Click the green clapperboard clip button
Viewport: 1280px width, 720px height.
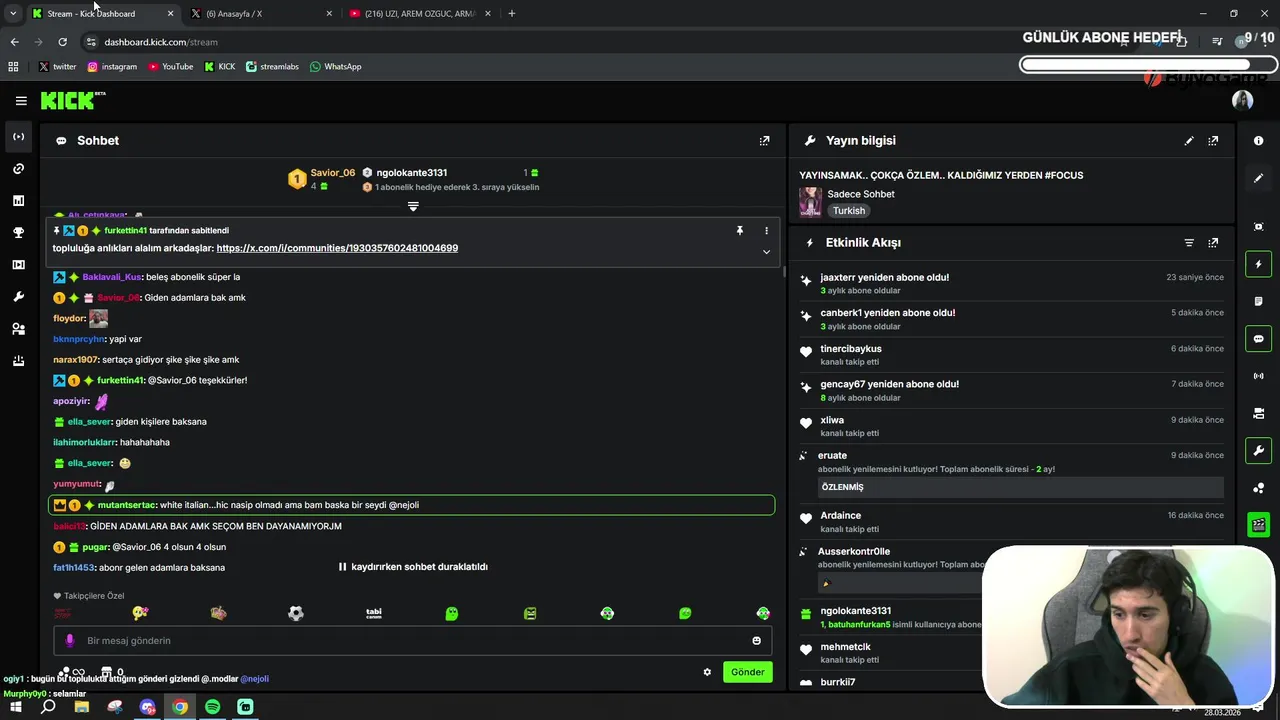click(1258, 525)
